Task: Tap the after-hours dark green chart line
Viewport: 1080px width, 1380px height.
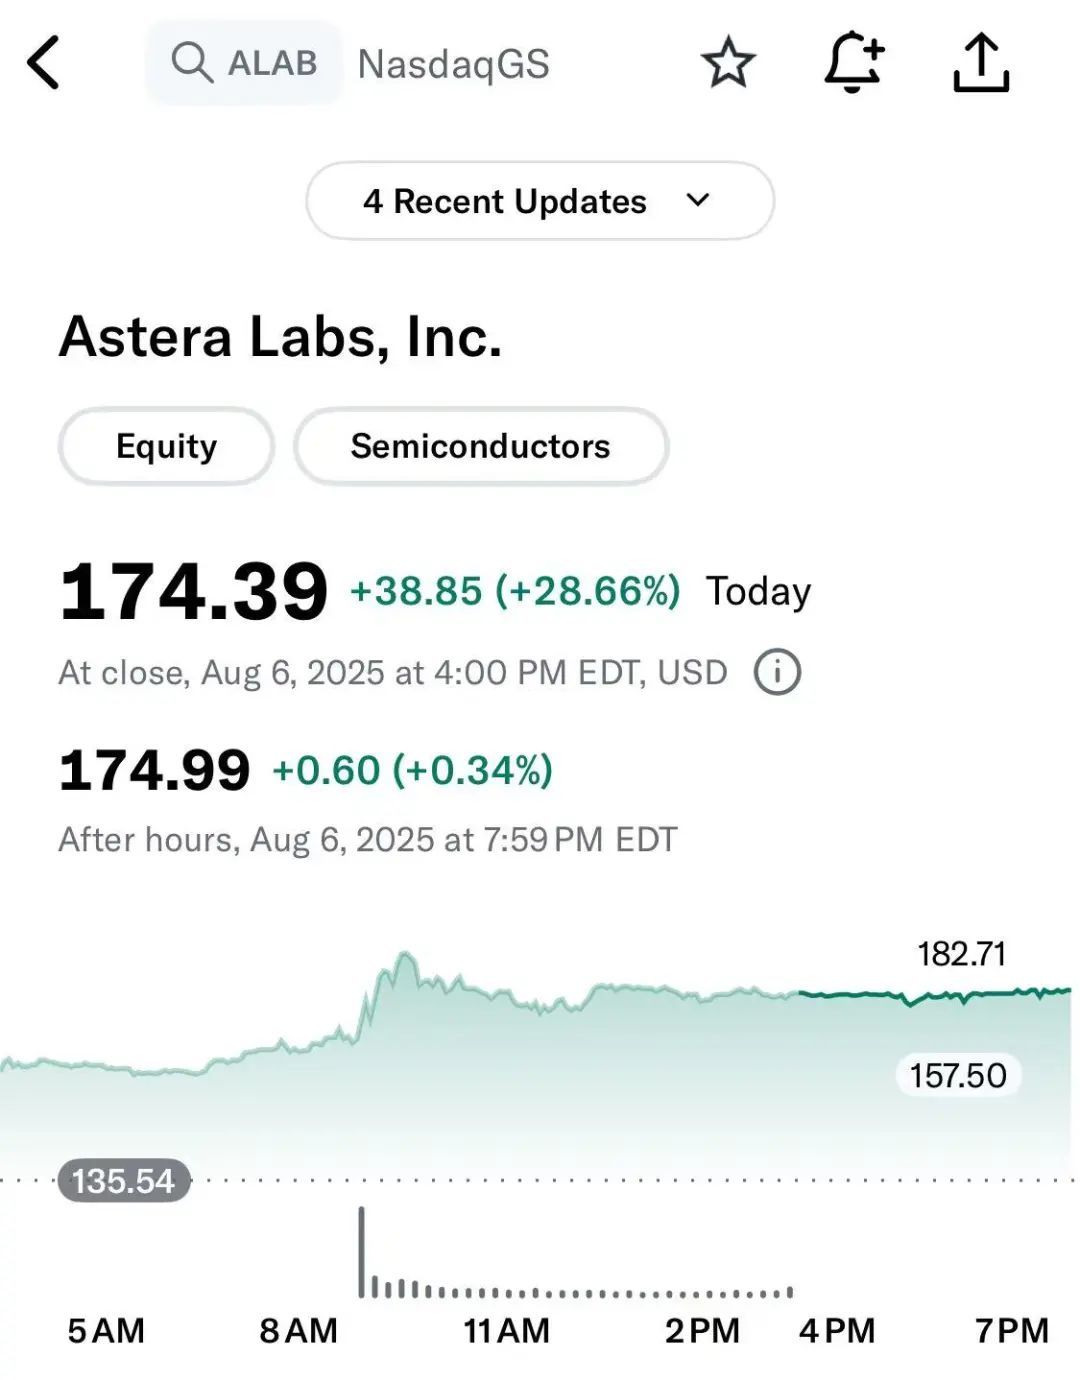Action: 935,995
